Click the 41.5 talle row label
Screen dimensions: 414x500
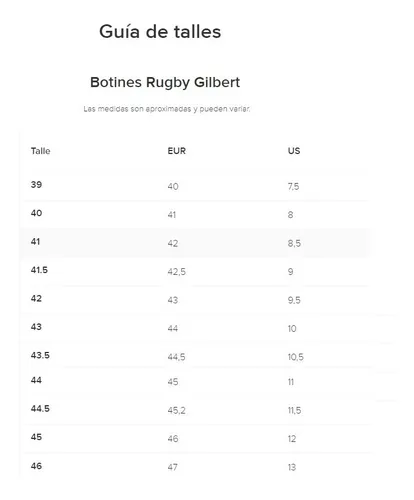tap(39, 270)
